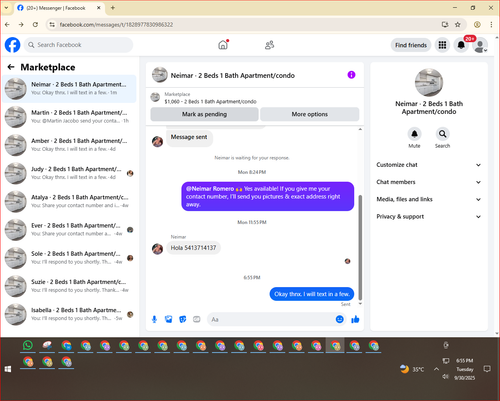Select the Messenger | Facebook browser tab
The height and width of the screenshot is (401, 500).
tap(59, 8)
